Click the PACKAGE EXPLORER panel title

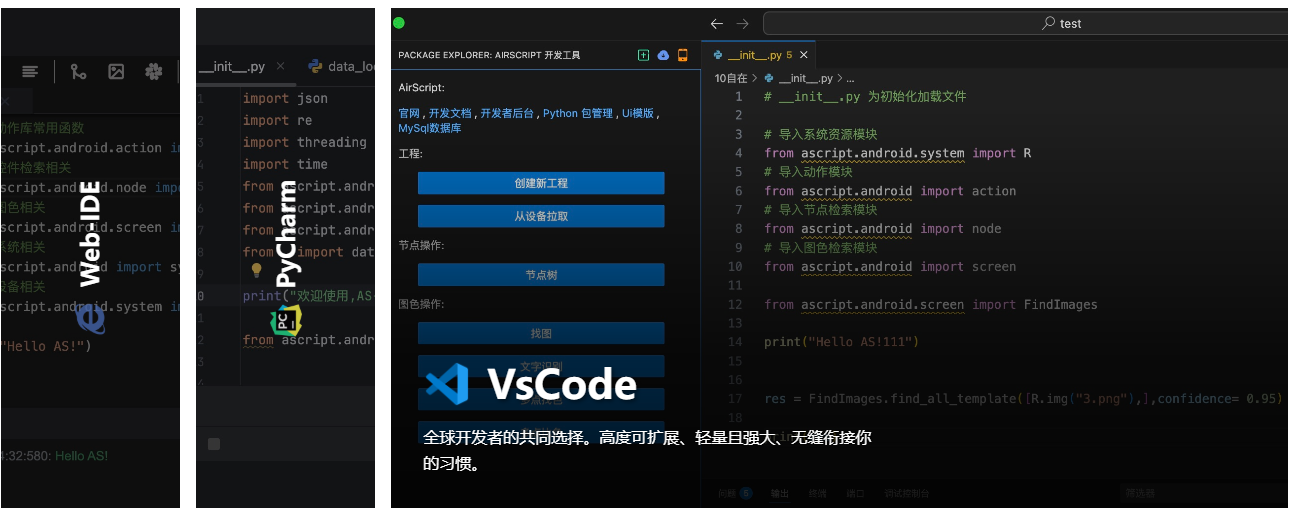[x=489, y=55]
